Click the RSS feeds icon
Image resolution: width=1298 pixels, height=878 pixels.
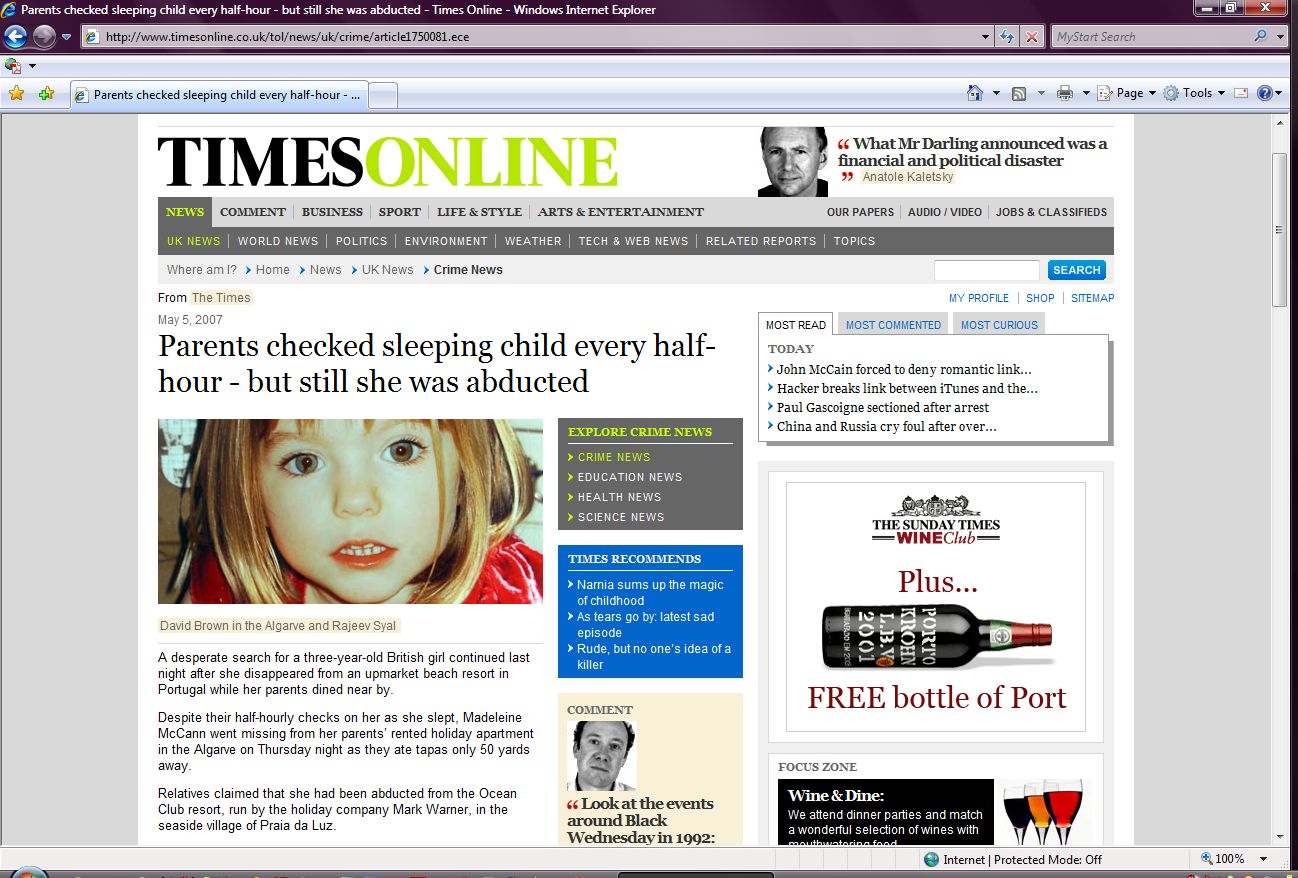tap(1019, 93)
